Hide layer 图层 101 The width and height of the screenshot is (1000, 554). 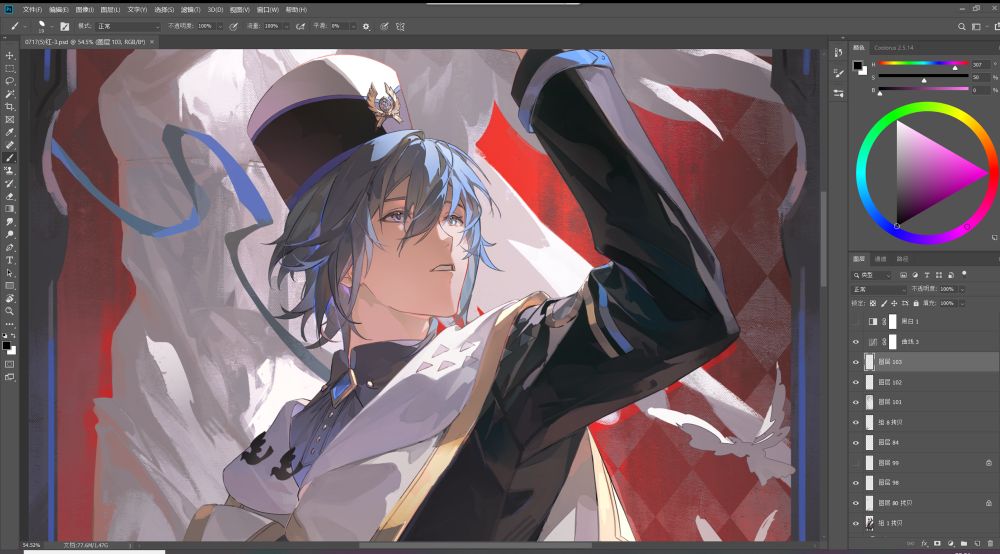[856, 402]
